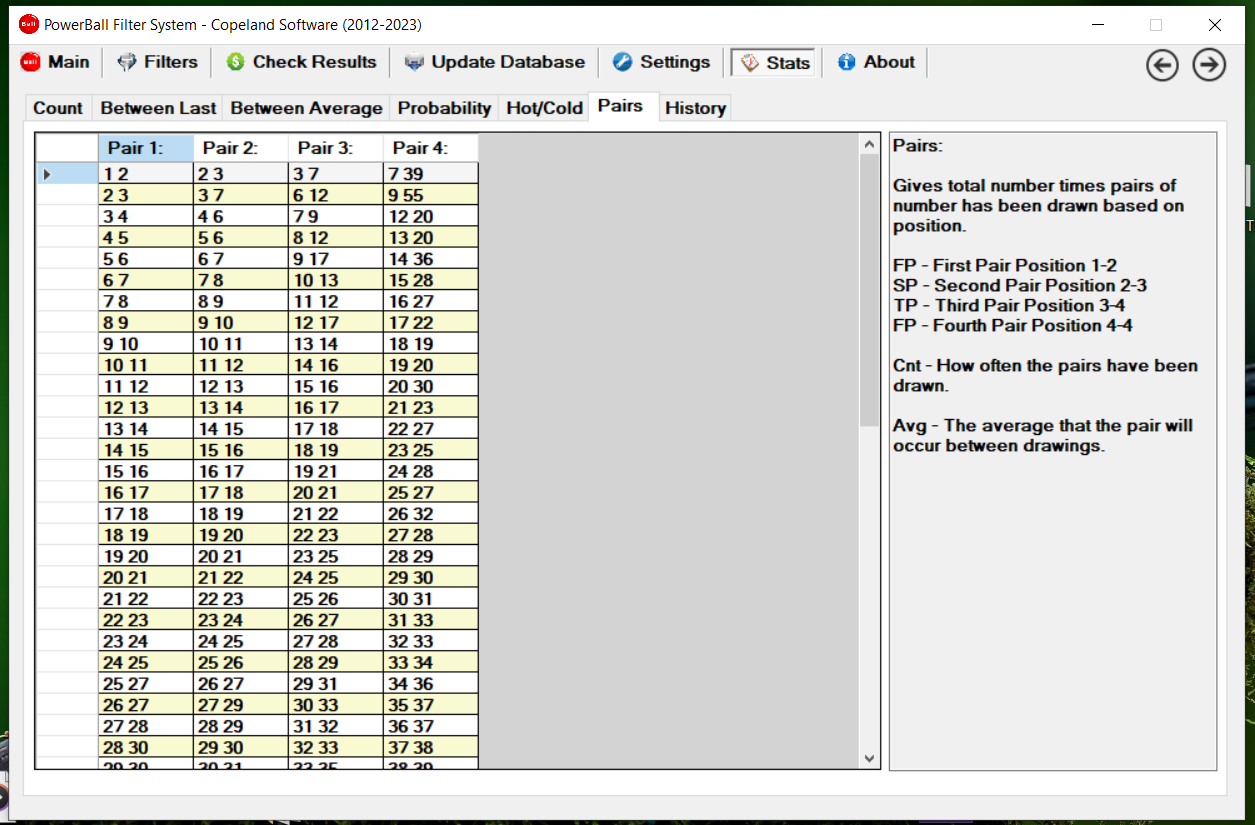Select cell '9 55' in Pair 4 column
1255x825 pixels.
pos(431,195)
